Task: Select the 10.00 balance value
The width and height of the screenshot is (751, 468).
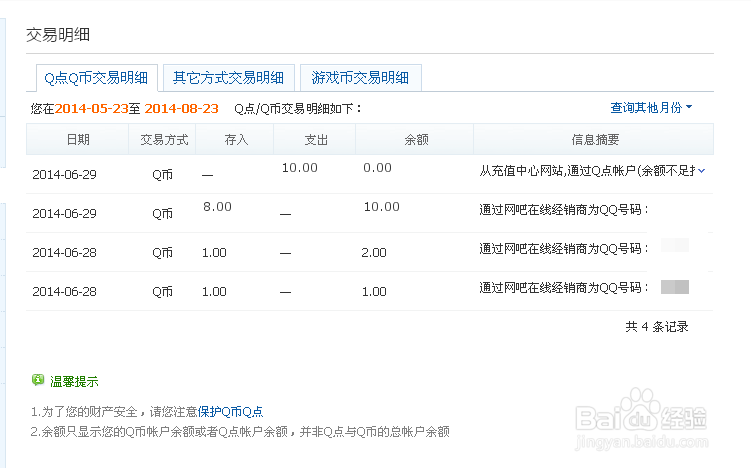Action: pos(381,206)
